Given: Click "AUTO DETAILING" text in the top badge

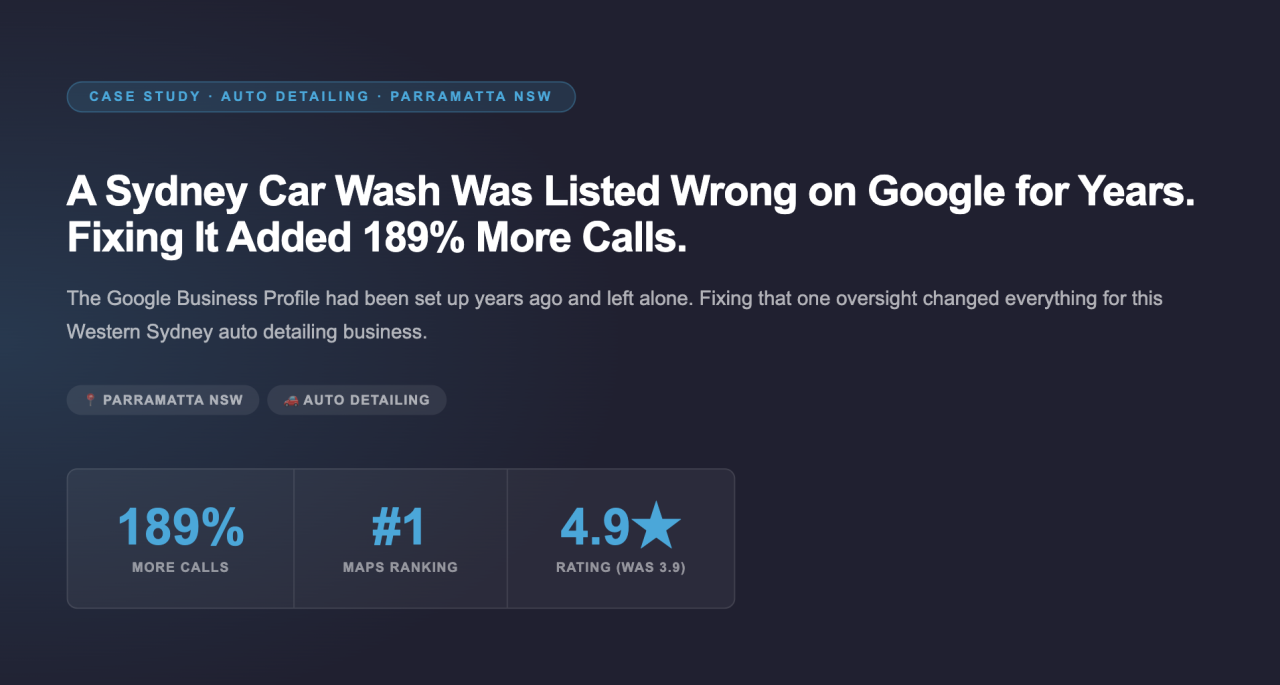Looking at the screenshot, I should point(295,97).
